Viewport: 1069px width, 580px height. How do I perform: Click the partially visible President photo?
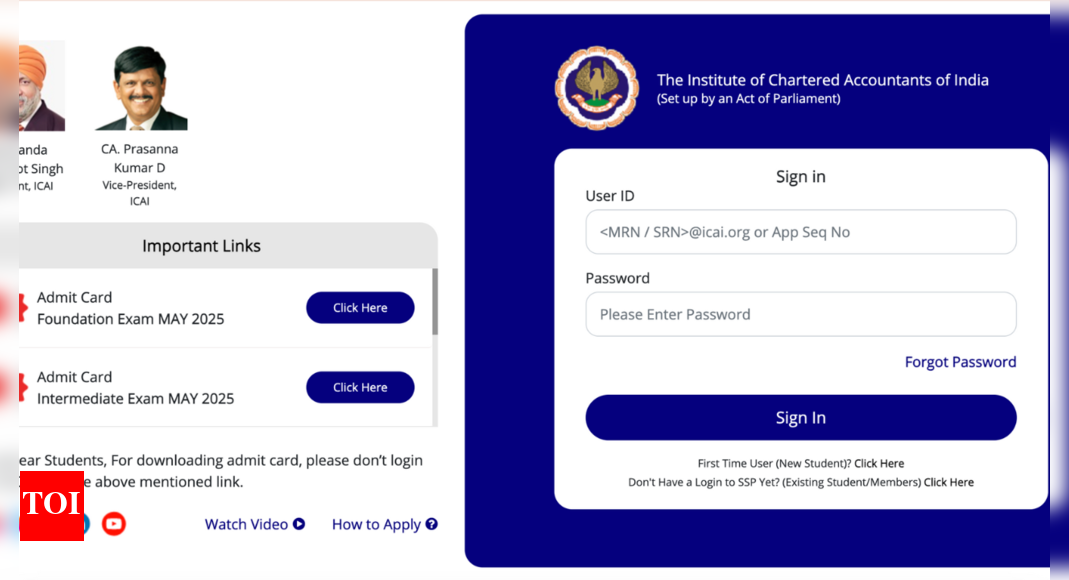(x=42, y=86)
